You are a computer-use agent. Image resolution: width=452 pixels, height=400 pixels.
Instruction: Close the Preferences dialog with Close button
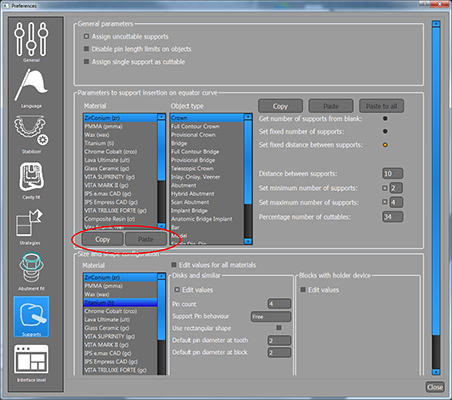click(435, 387)
